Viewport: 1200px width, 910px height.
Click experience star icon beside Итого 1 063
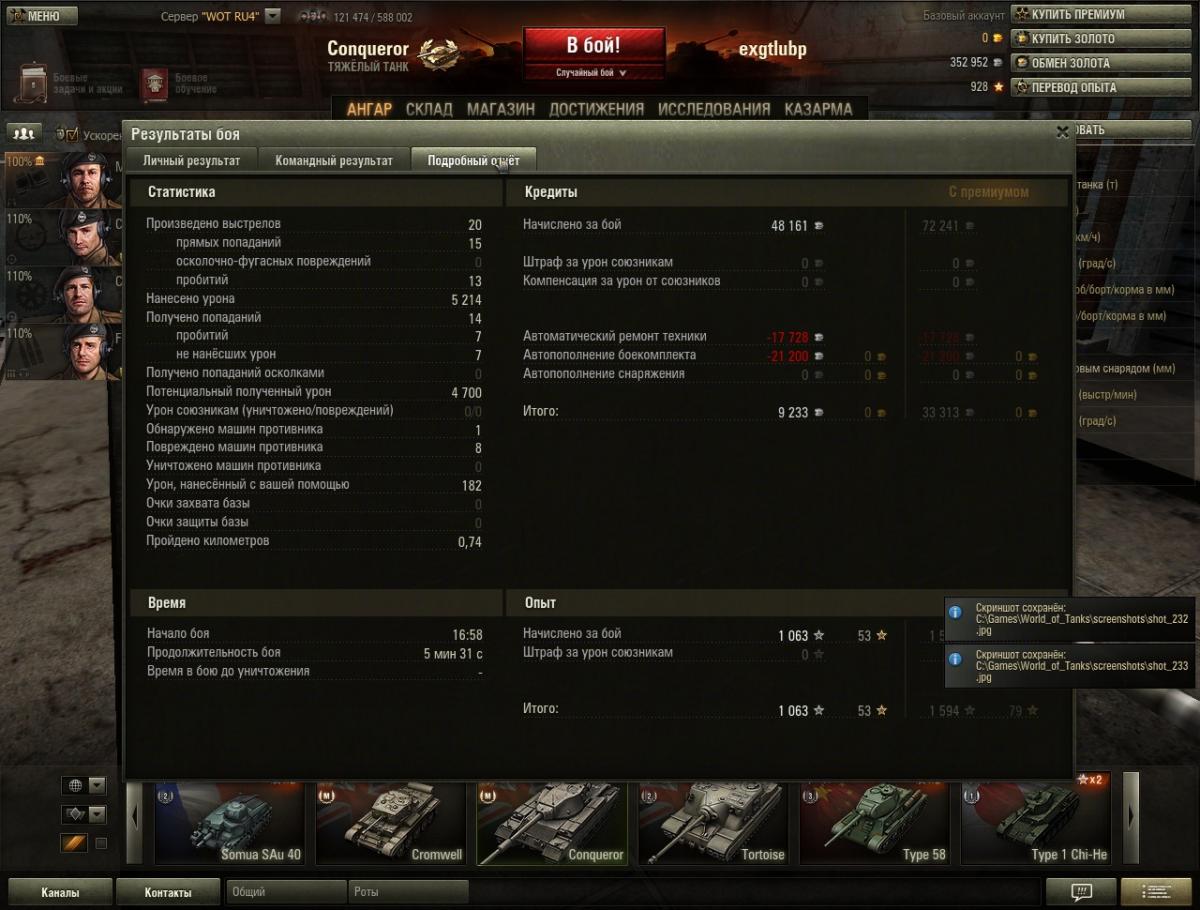click(x=819, y=711)
